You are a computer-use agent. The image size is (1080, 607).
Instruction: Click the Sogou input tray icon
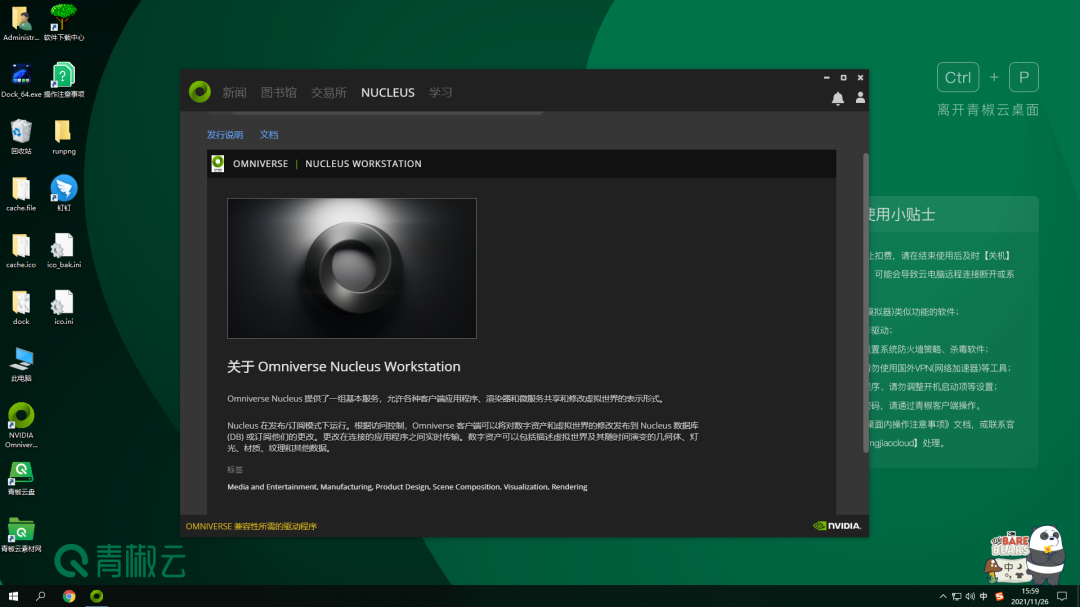pos(999,596)
